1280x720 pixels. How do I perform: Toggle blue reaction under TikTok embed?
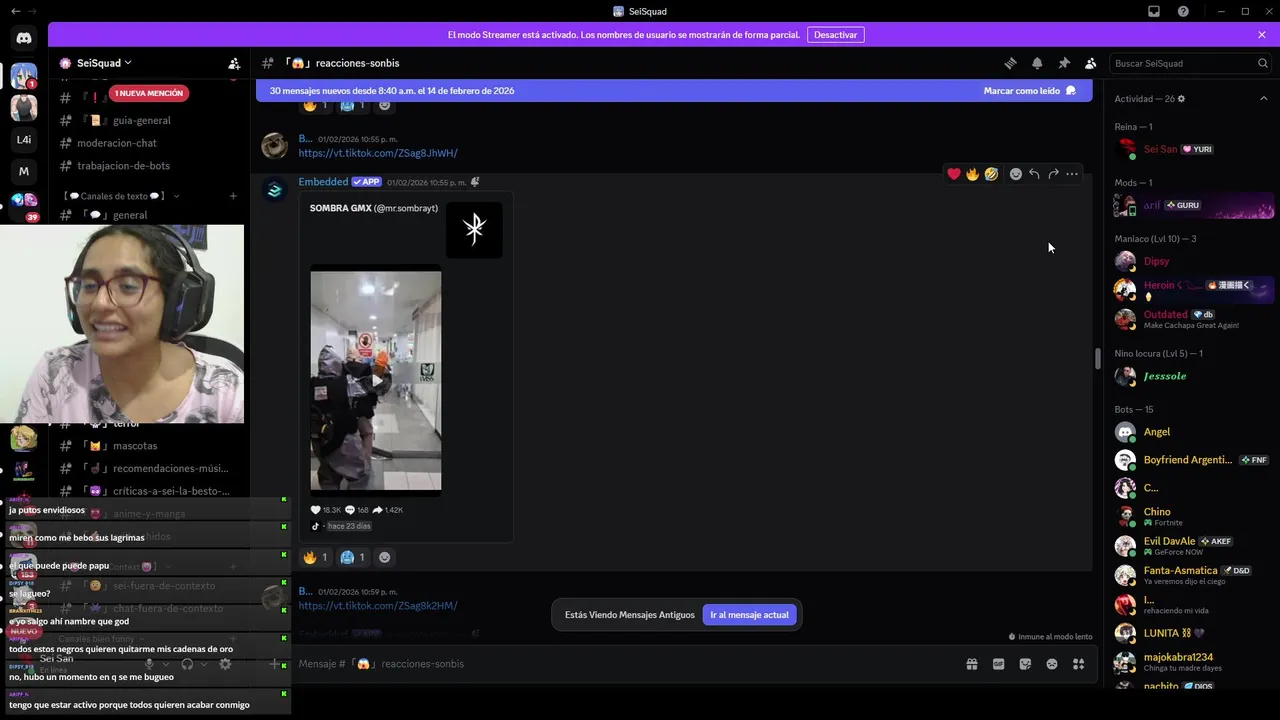click(353, 557)
